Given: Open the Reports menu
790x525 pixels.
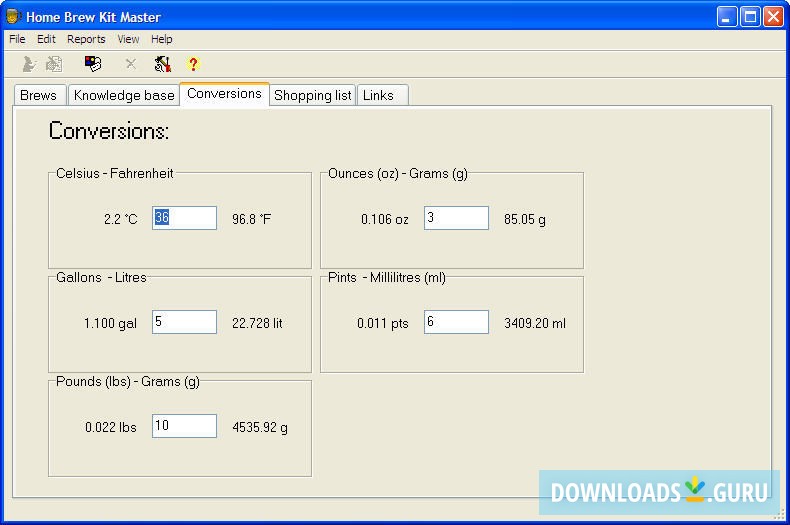Looking at the screenshot, I should 86,39.
